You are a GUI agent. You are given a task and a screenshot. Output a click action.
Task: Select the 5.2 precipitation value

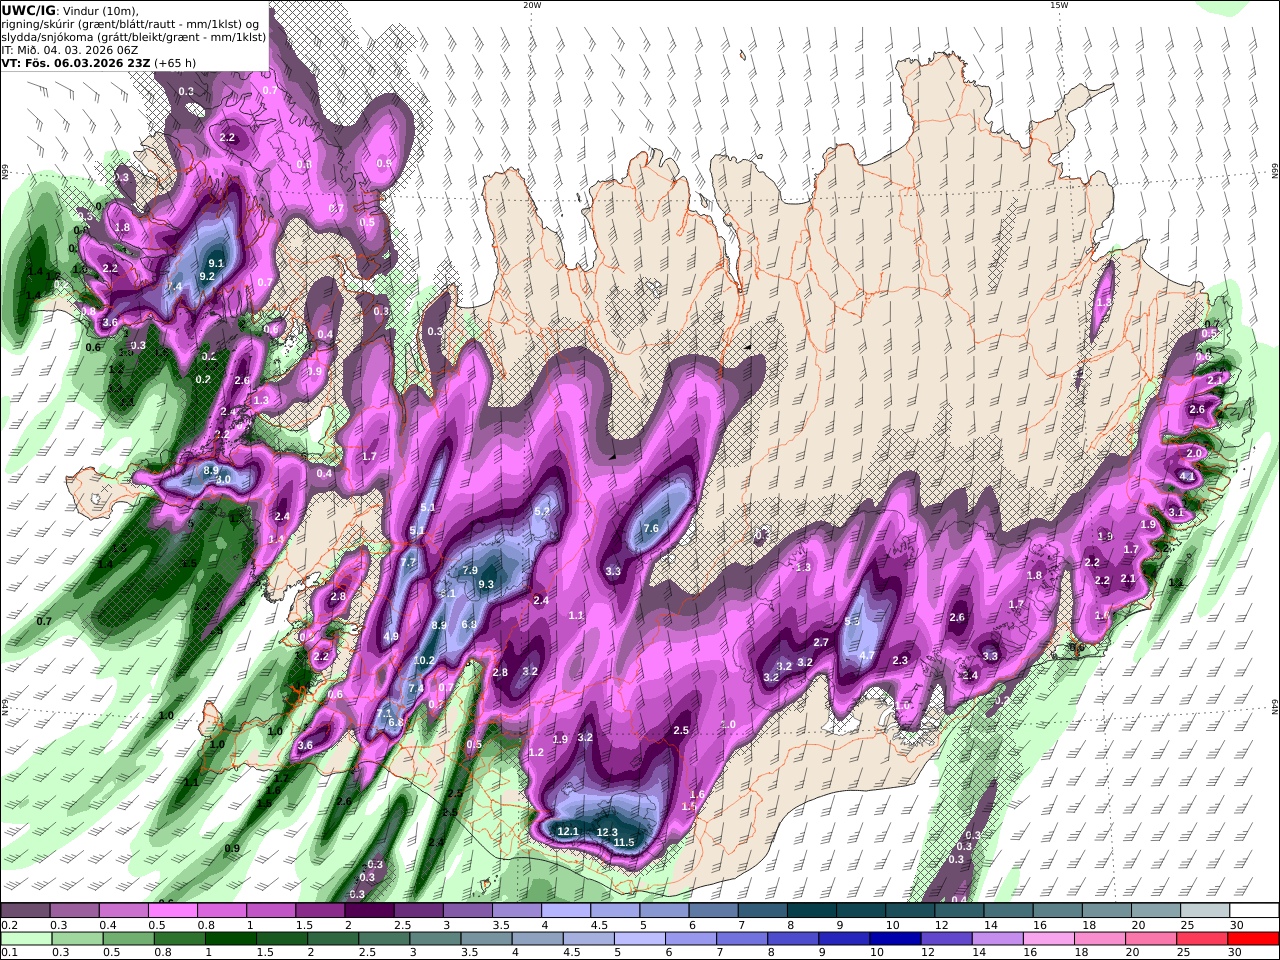542,511
